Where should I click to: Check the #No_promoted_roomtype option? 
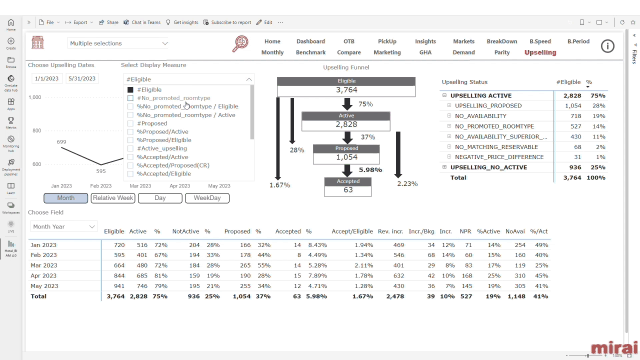[x=130, y=98]
